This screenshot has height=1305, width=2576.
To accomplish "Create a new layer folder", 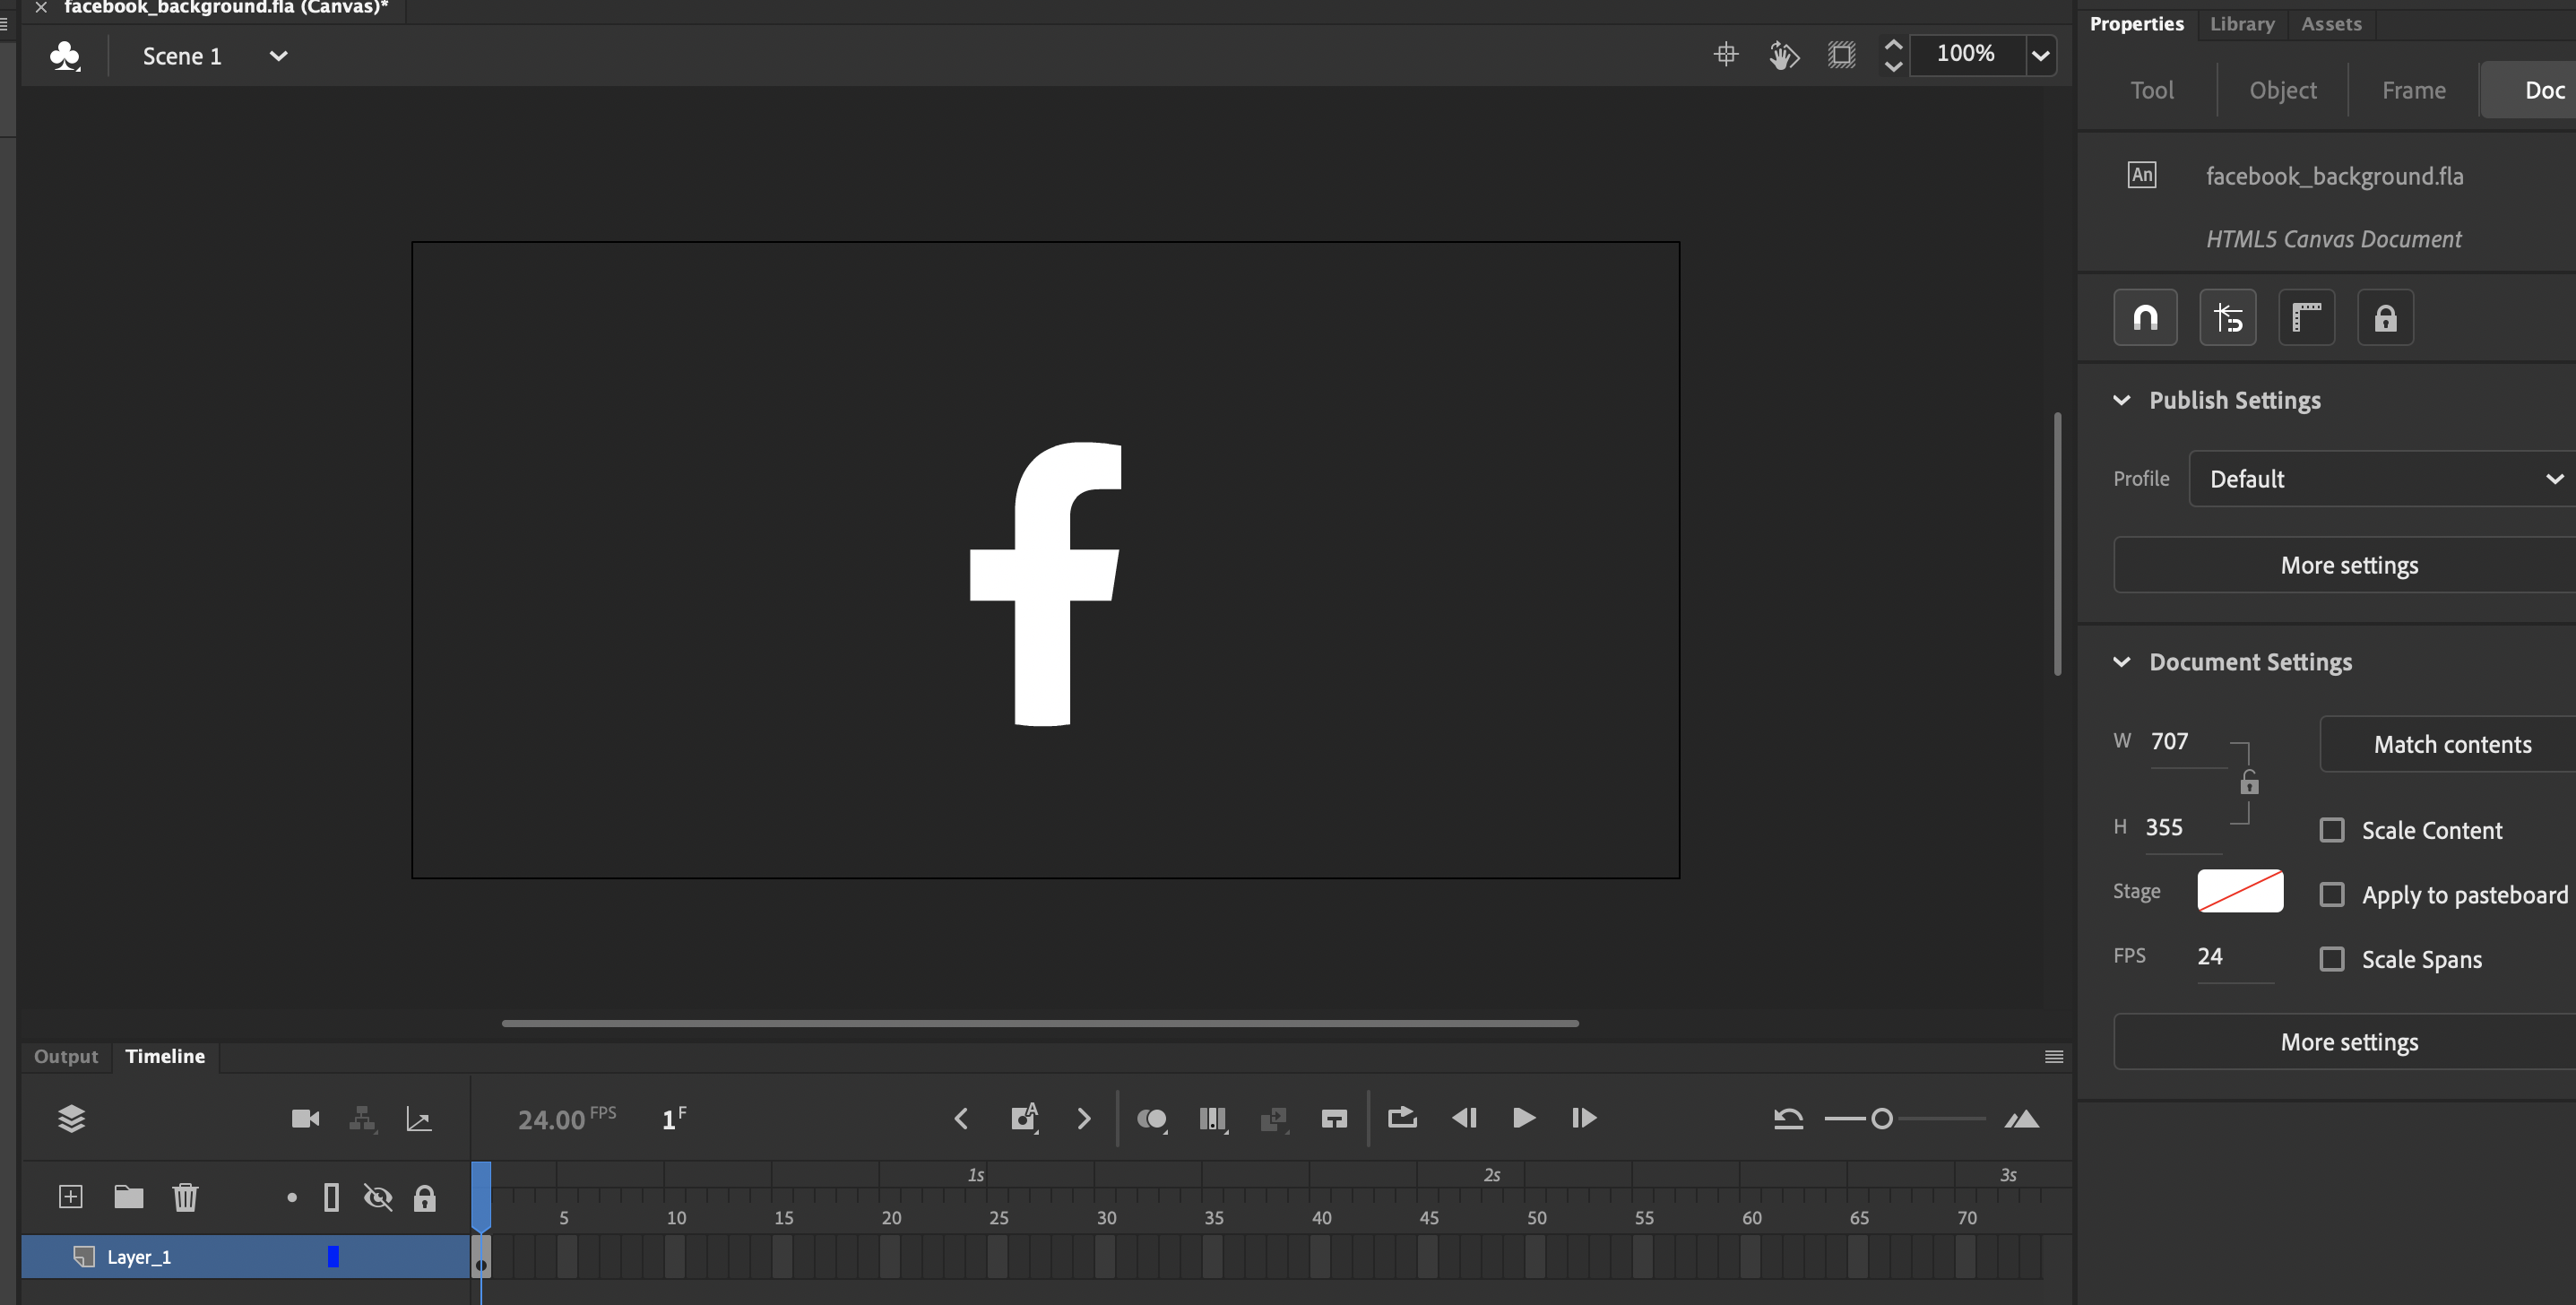I will point(129,1197).
